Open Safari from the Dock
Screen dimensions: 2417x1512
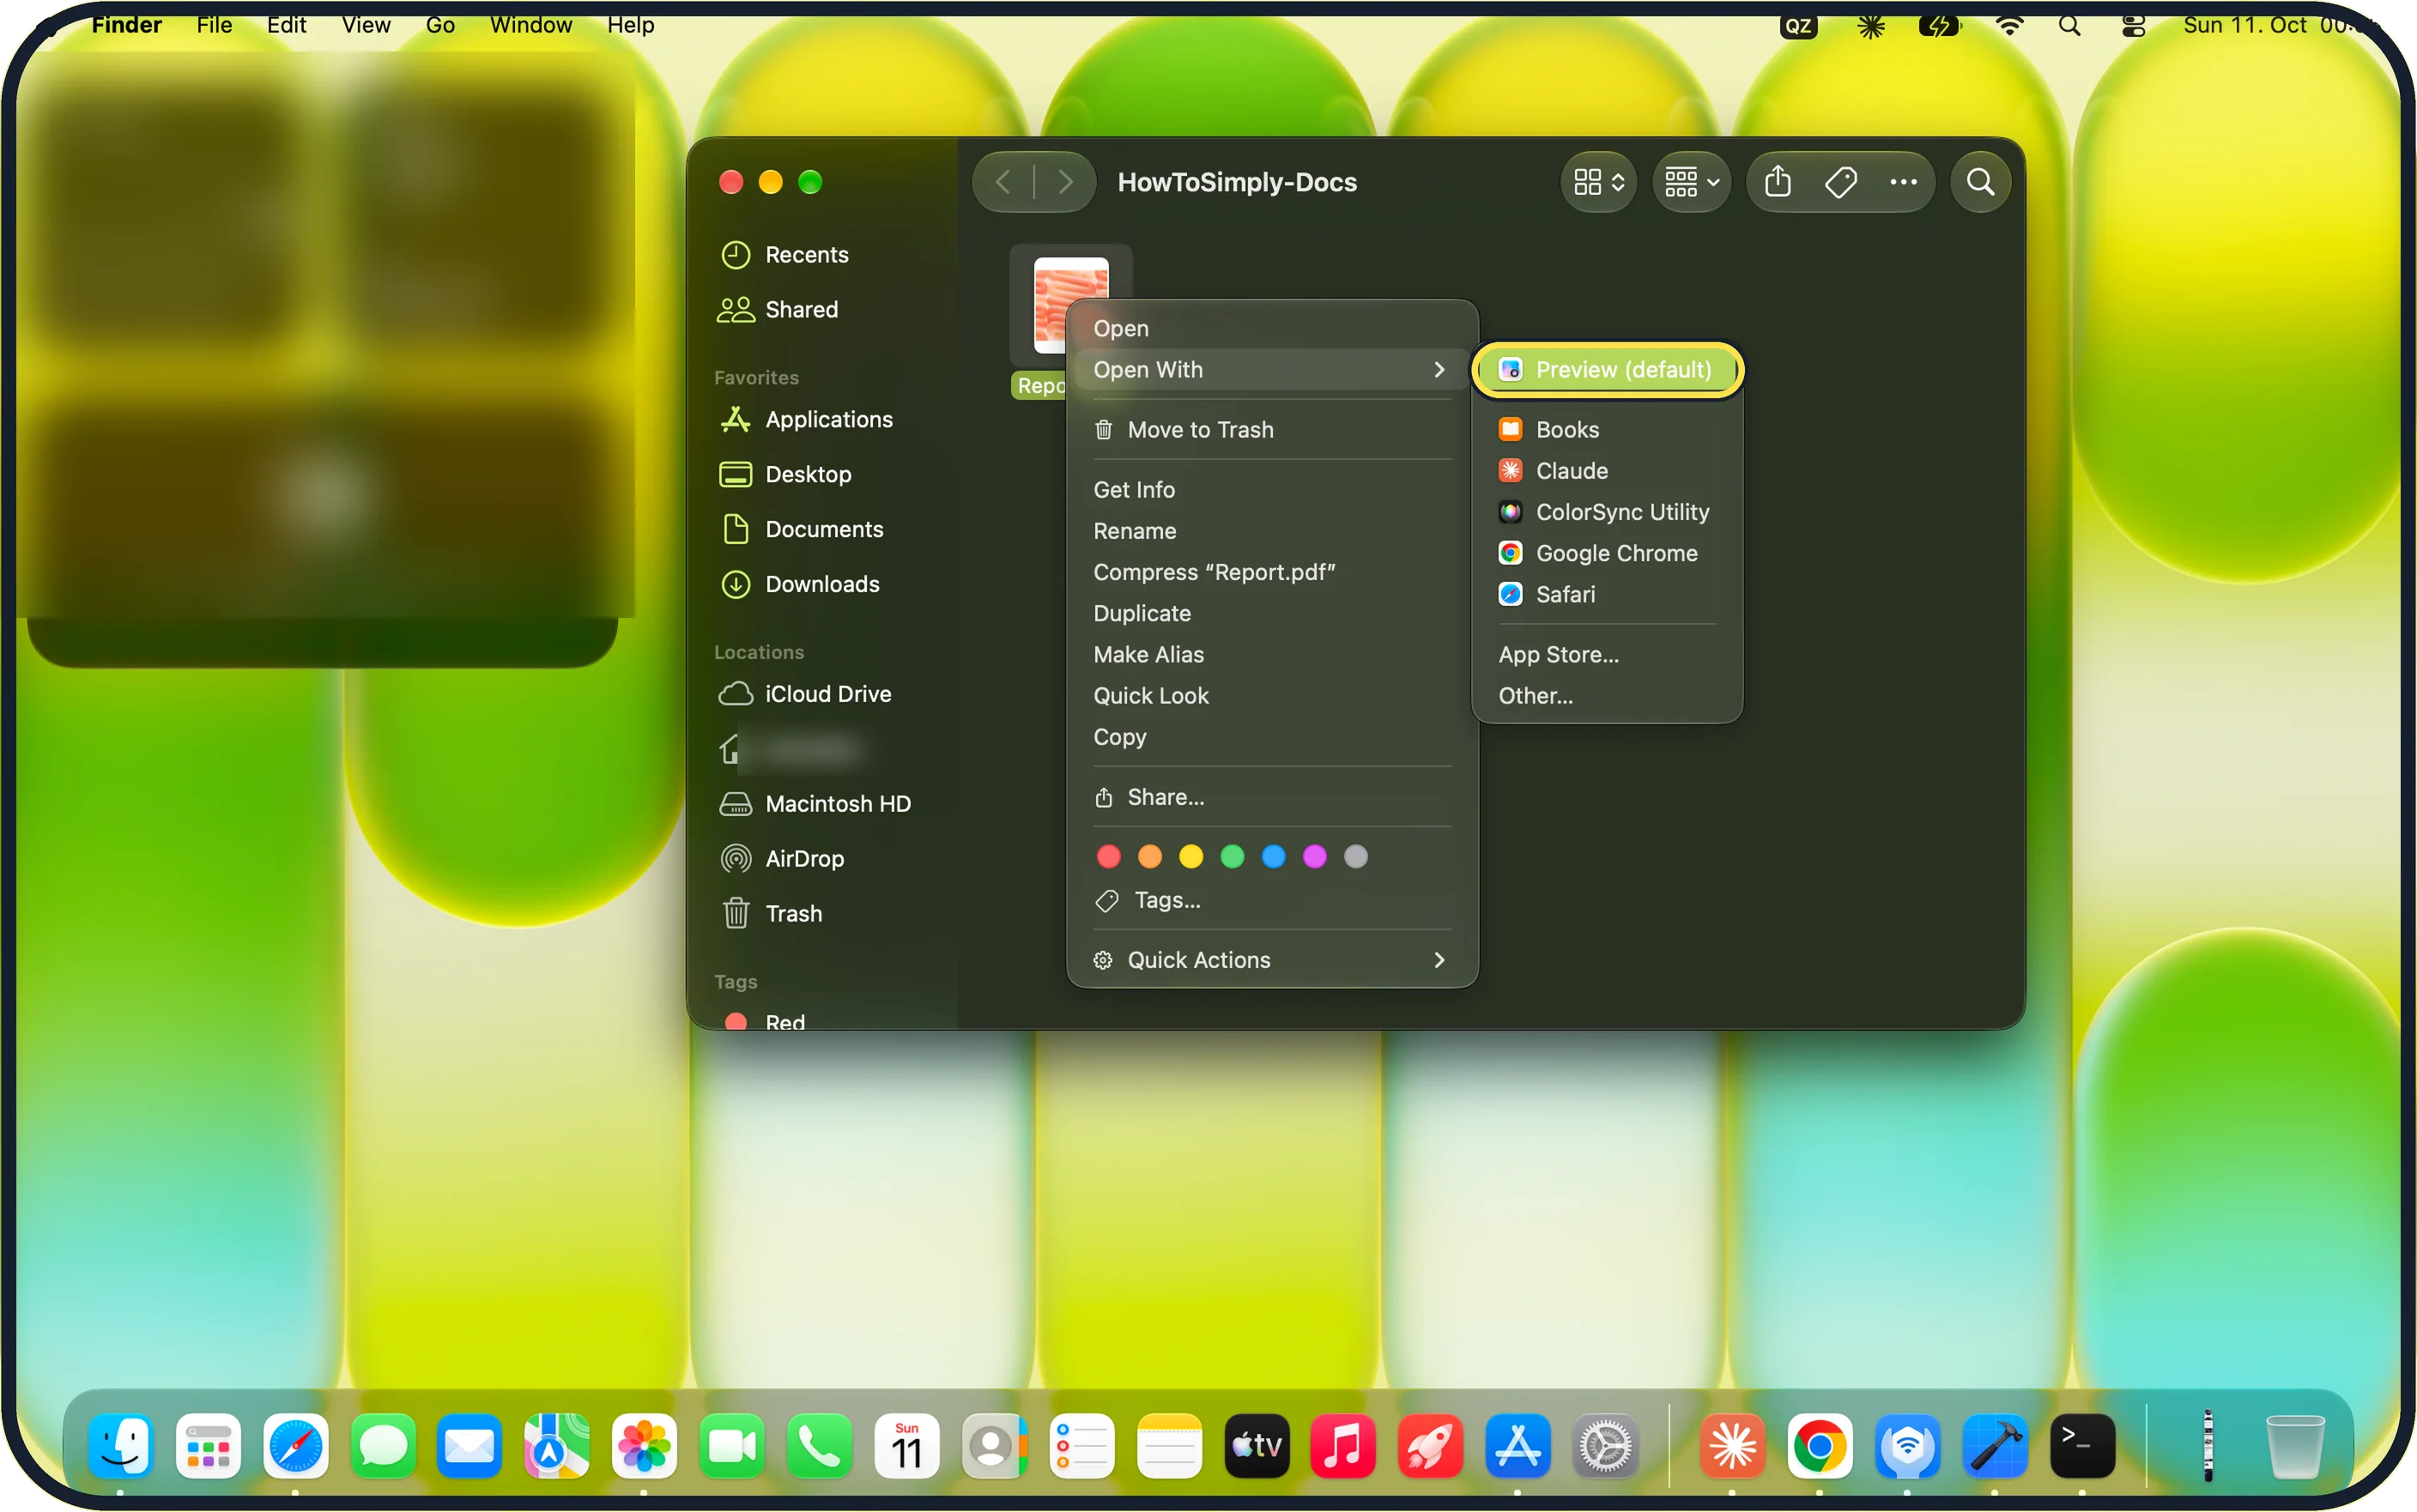(295, 1446)
